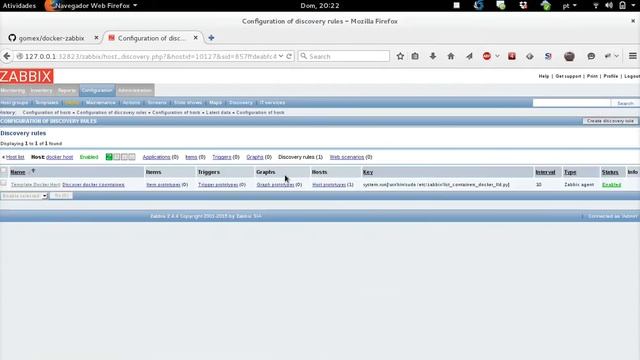The width and height of the screenshot is (640, 360).
Task: Open the pt keyboard layout menu
Action: 569,5
